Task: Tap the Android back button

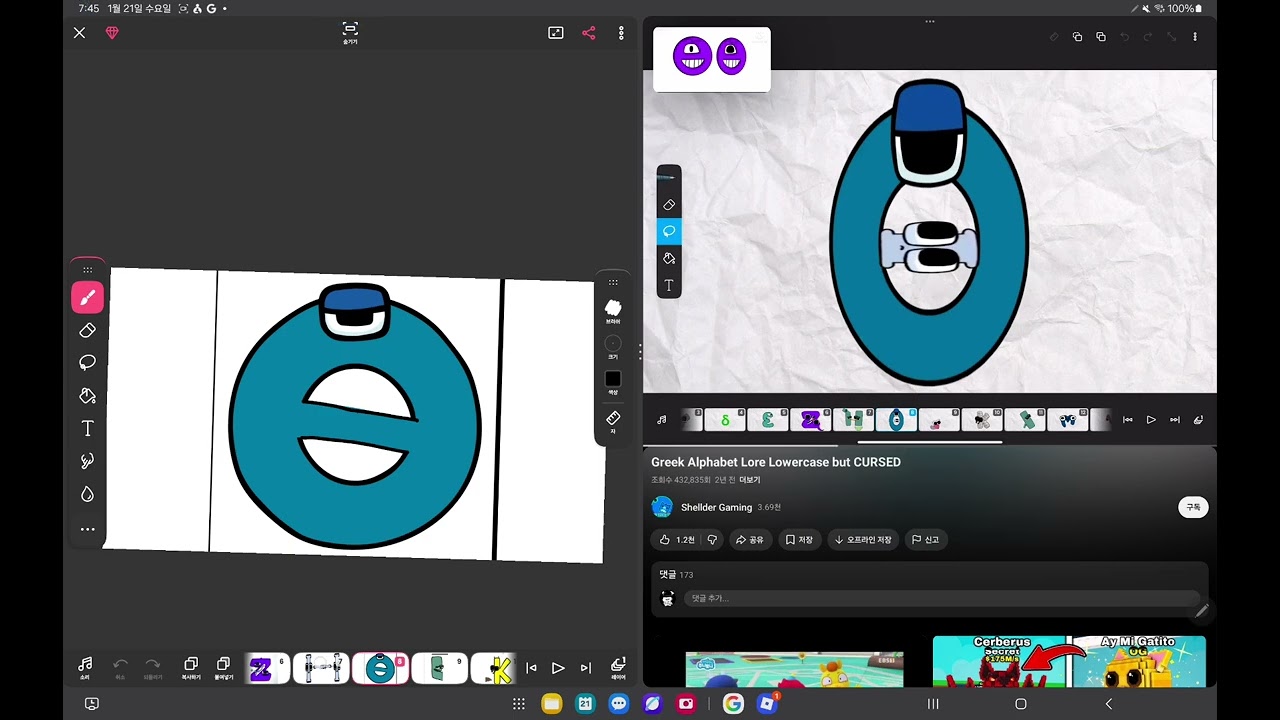Action: (1108, 704)
